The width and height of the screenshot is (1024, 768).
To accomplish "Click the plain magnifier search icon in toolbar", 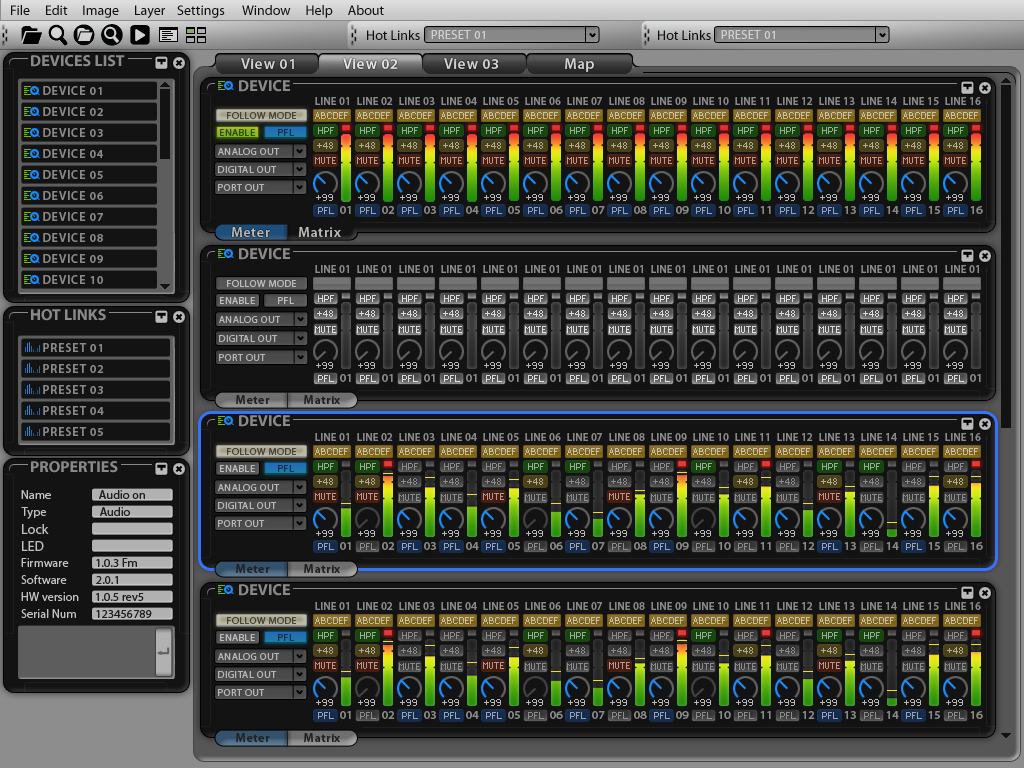I will click(58, 35).
